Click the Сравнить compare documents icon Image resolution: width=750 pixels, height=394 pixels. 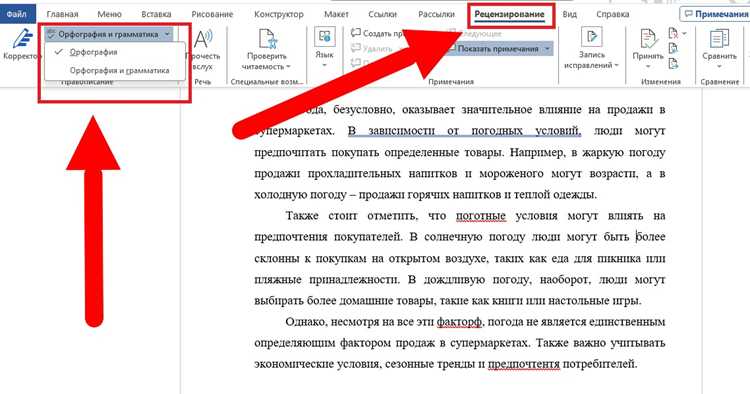[x=719, y=39]
